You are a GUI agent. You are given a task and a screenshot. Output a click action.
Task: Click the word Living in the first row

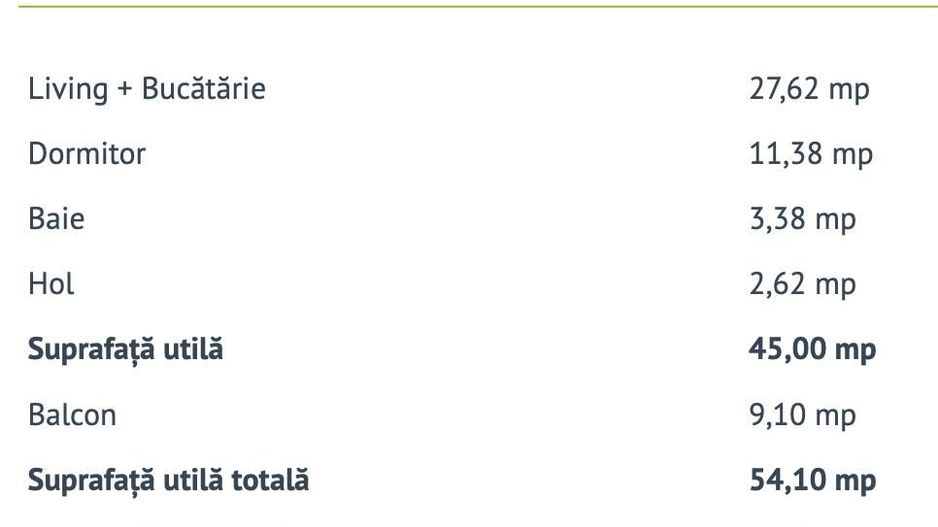click(x=67, y=89)
